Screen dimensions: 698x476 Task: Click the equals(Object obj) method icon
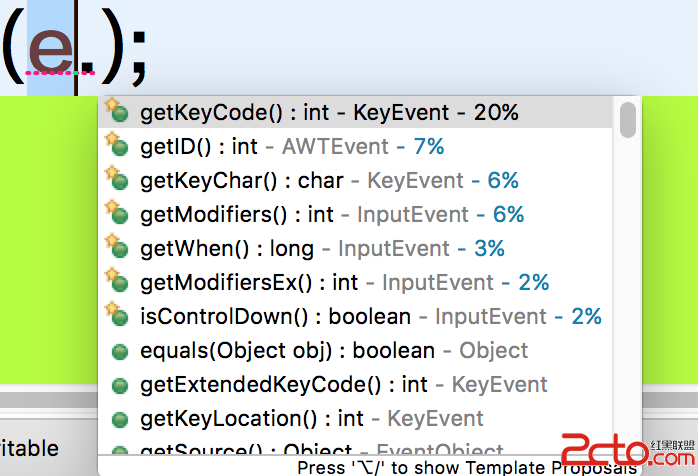[119, 352]
